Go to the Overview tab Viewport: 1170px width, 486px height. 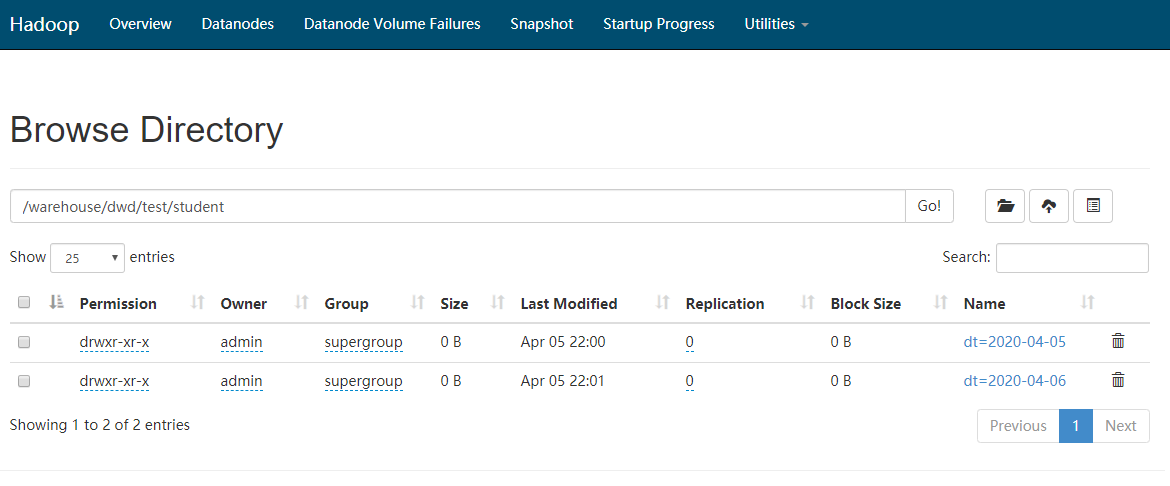coord(140,24)
